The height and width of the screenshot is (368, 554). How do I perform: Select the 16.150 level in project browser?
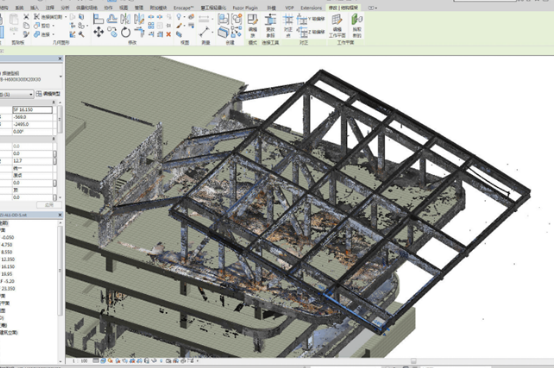(x=8, y=267)
